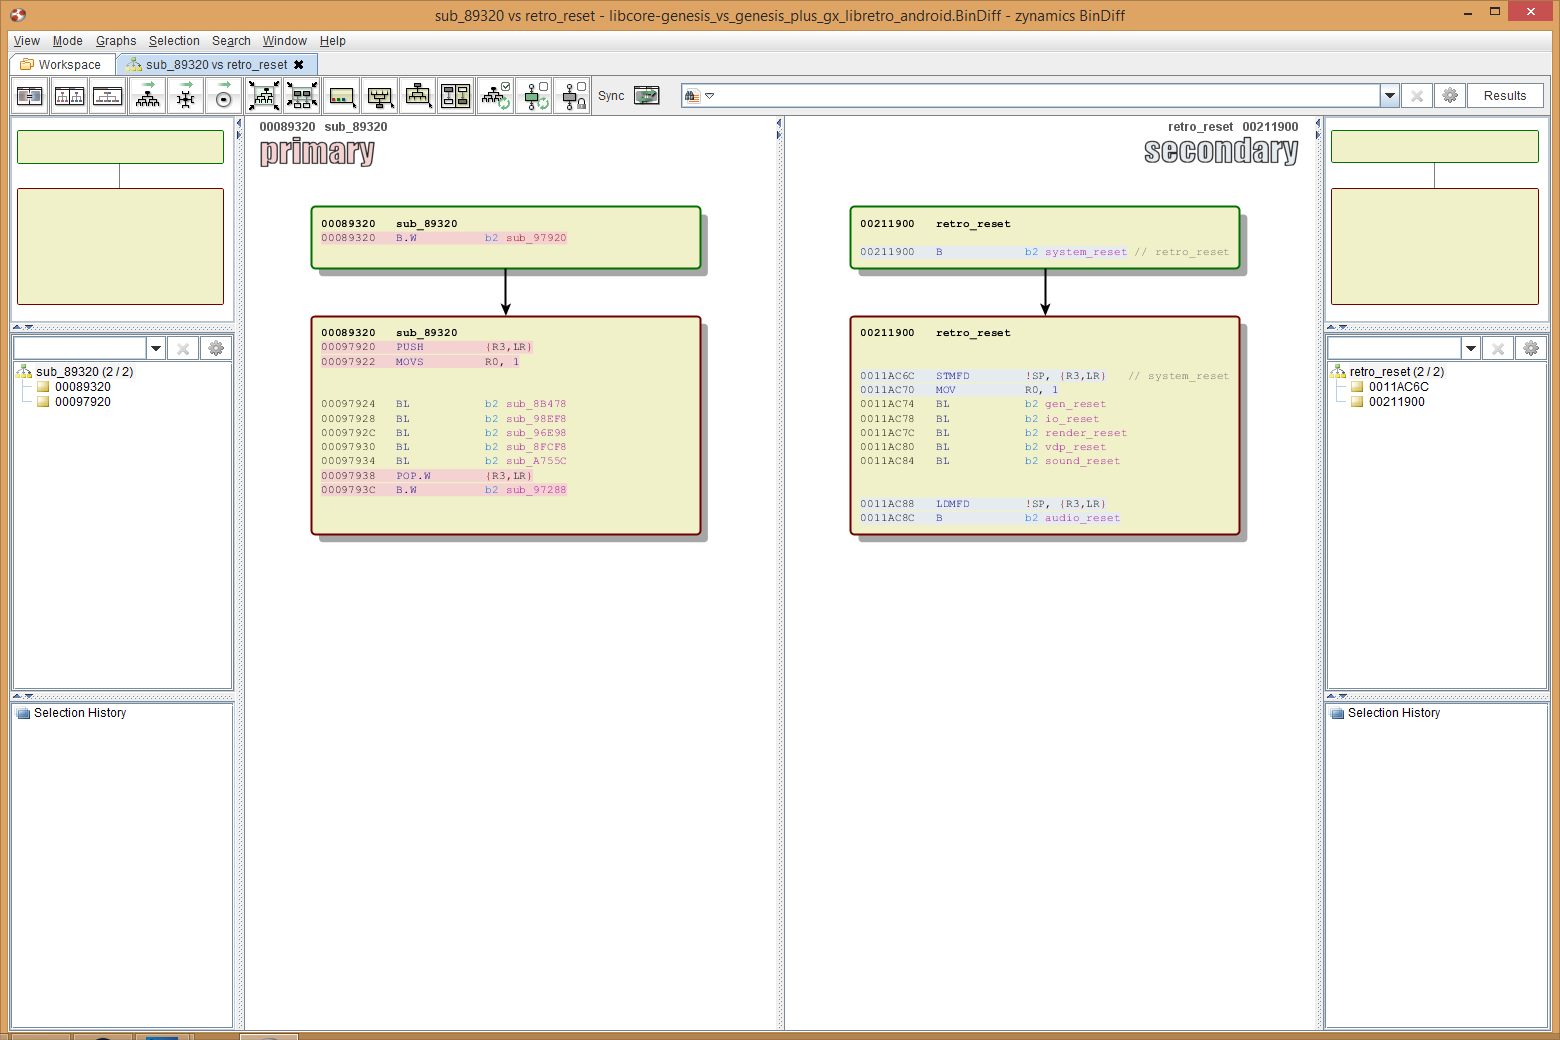Image resolution: width=1560 pixels, height=1040 pixels.
Task: Apply the orthogonal graph layout
Action: tap(186, 96)
